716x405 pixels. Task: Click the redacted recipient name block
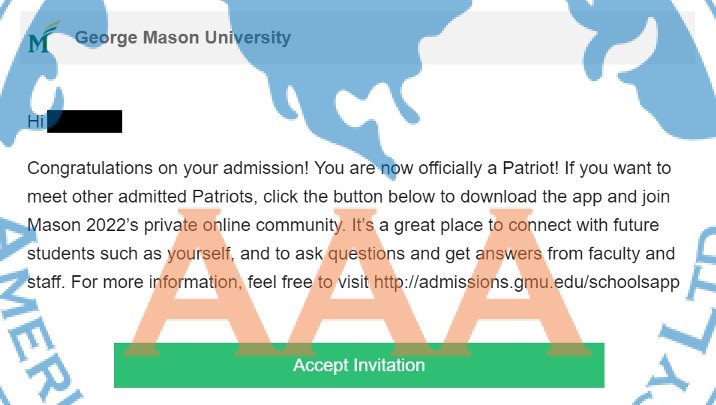tap(84, 122)
